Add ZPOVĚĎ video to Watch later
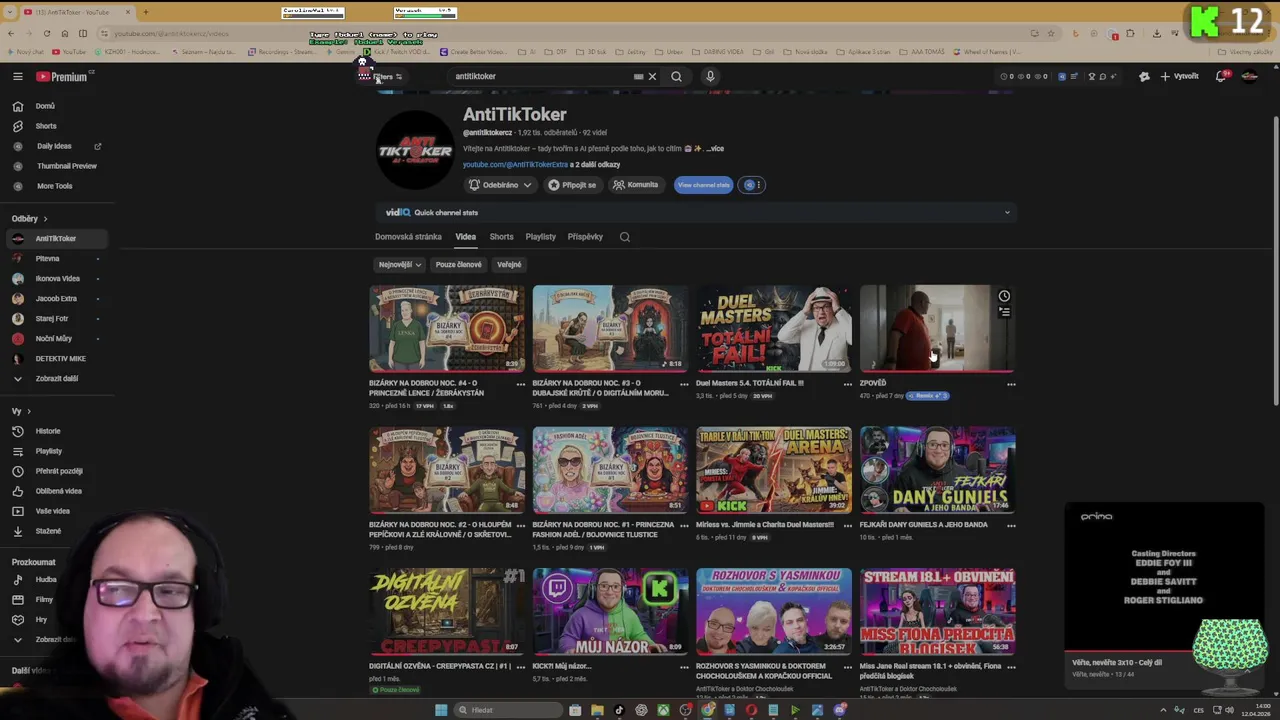Image resolution: width=1280 pixels, height=720 pixels. tap(1004, 296)
